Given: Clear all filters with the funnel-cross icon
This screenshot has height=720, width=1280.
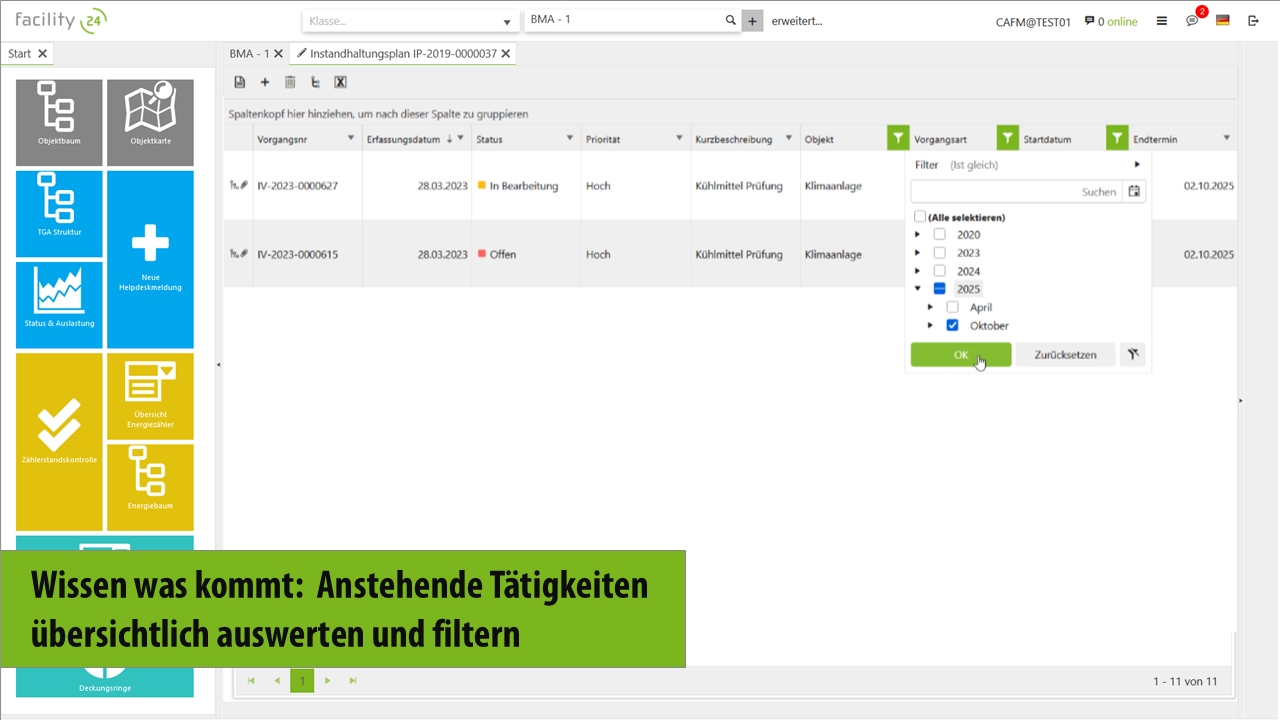Looking at the screenshot, I should 1133,354.
